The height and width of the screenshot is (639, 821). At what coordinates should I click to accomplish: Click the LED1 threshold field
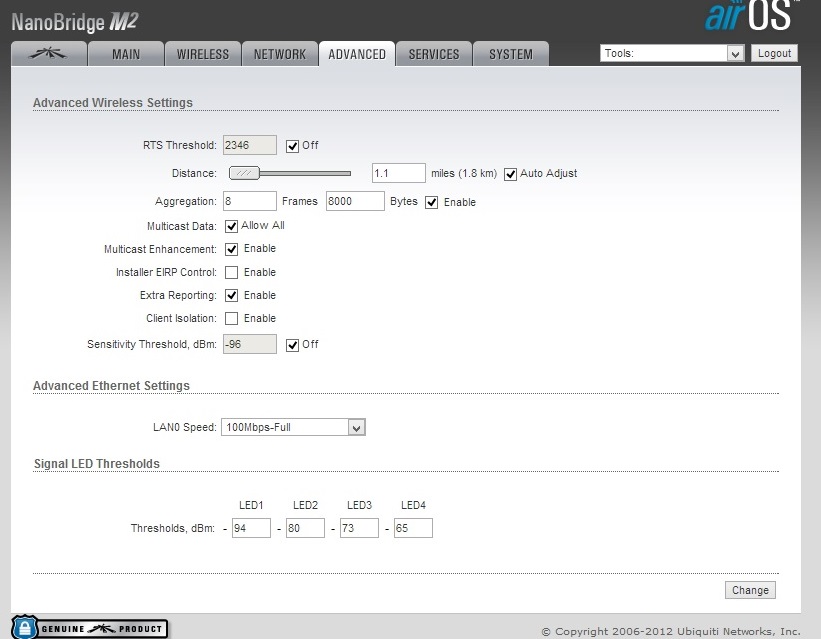(251, 528)
